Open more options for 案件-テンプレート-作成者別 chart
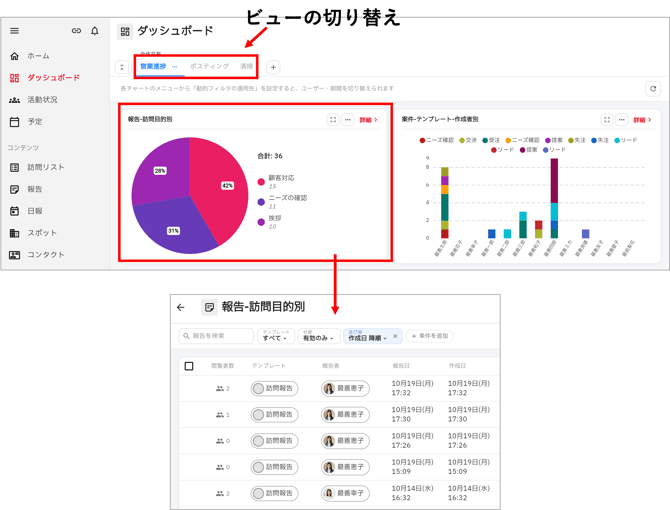Image resolution: width=670 pixels, height=510 pixels. 622,120
